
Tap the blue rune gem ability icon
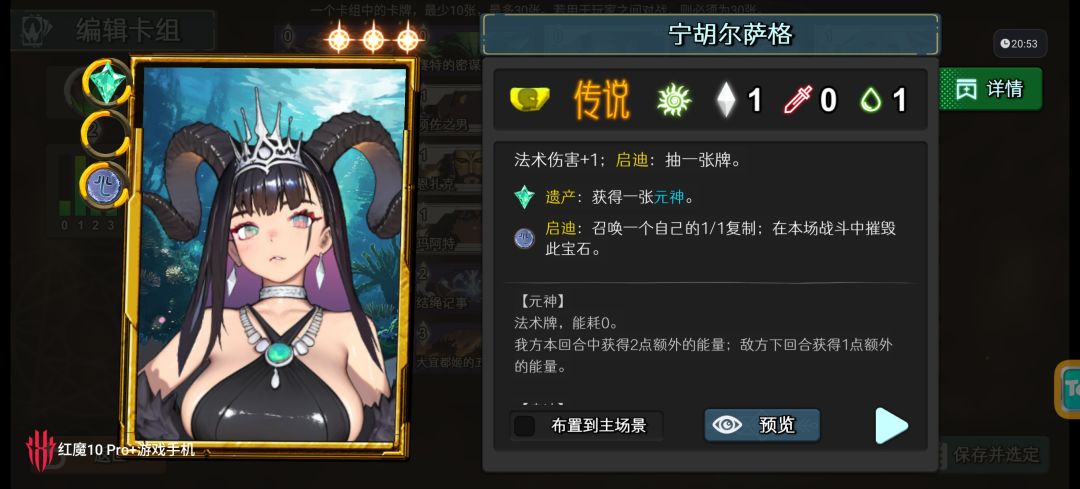tap(524, 239)
